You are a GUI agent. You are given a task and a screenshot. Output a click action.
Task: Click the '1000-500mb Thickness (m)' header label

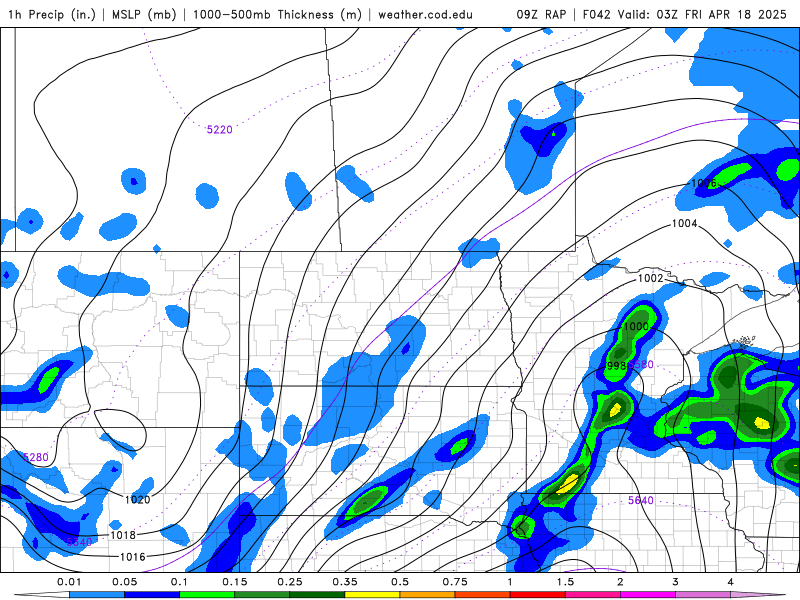[x=277, y=14]
